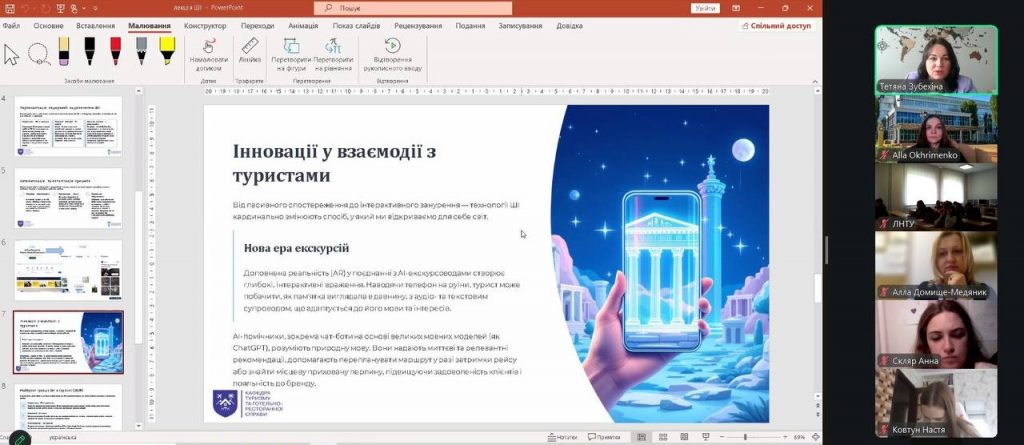Toggle the Notes (Нотатки) pane
Screen dimensions: 1024x445
tap(562, 437)
